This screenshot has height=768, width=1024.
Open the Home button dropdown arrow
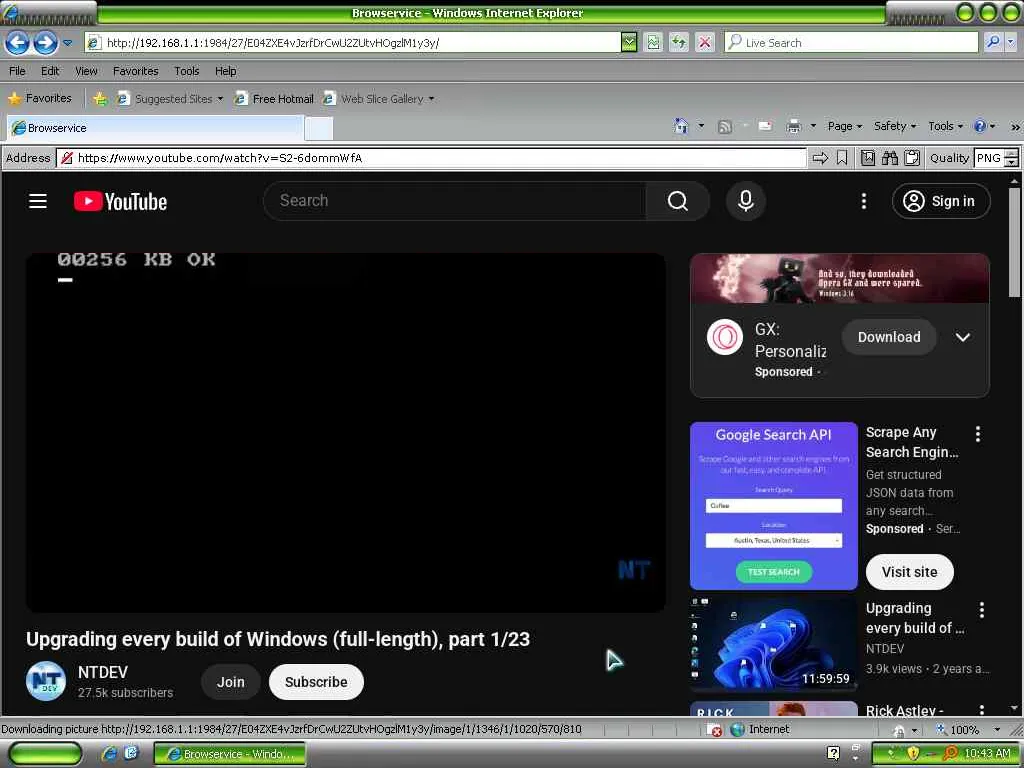[701, 125]
